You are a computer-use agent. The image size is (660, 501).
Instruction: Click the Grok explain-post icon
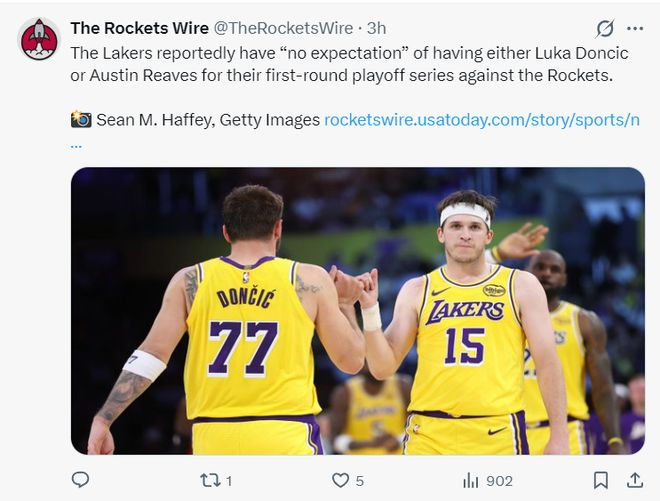tap(605, 28)
